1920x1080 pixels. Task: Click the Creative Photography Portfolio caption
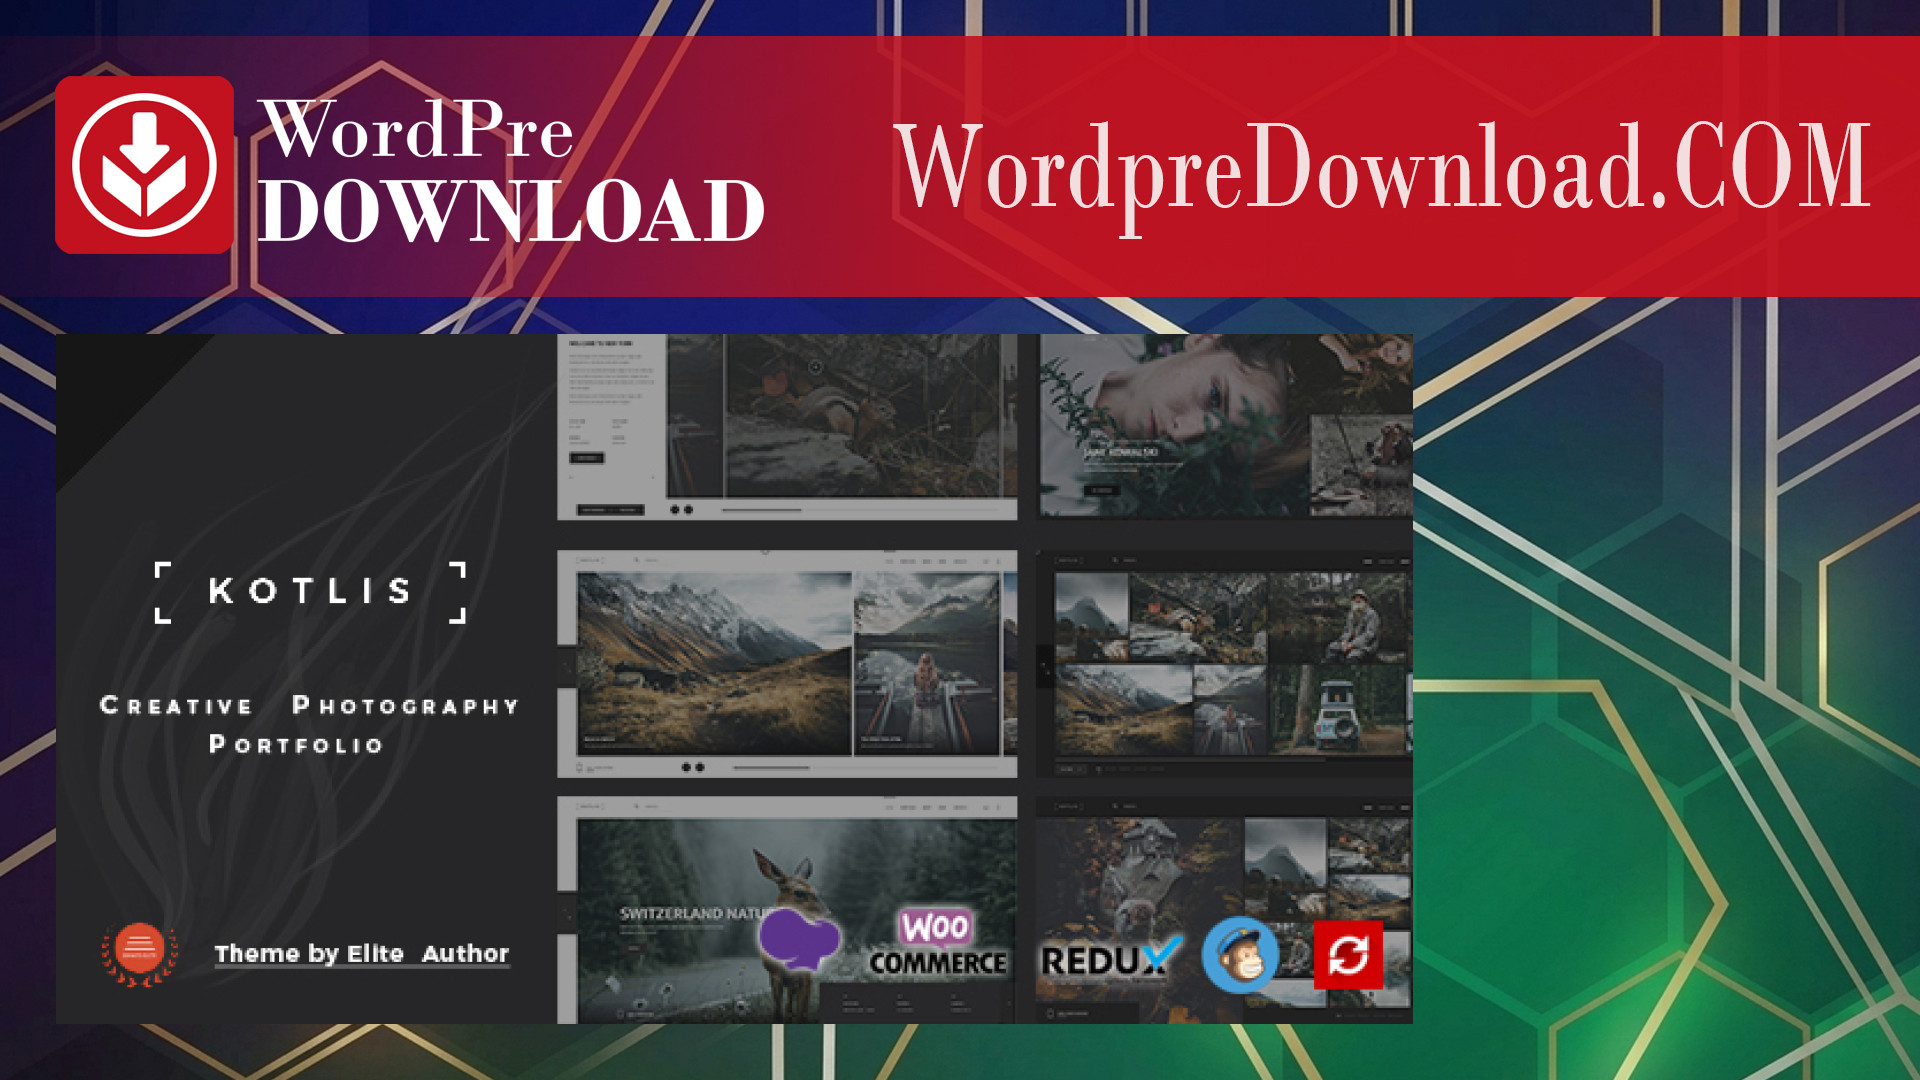[310, 725]
